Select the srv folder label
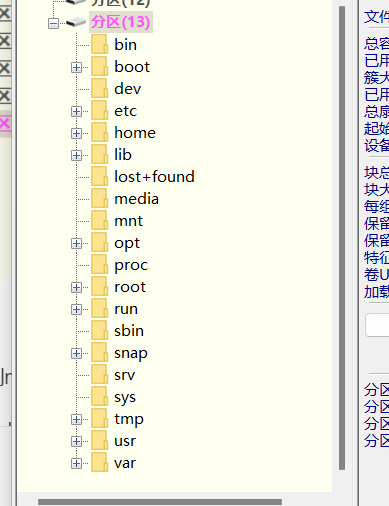 pyautogui.click(x=124, y=375)
